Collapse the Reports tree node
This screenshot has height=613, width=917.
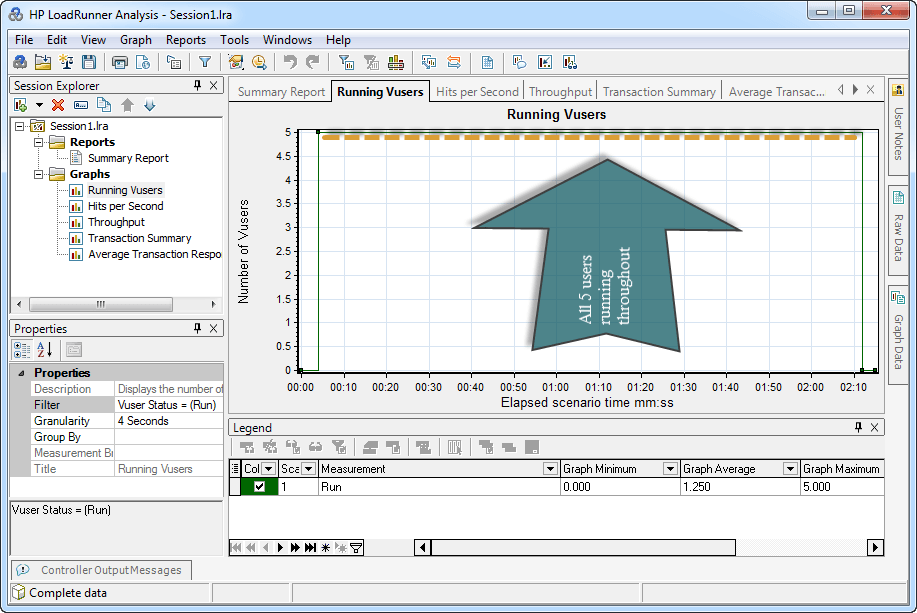[x=39, y=142]
